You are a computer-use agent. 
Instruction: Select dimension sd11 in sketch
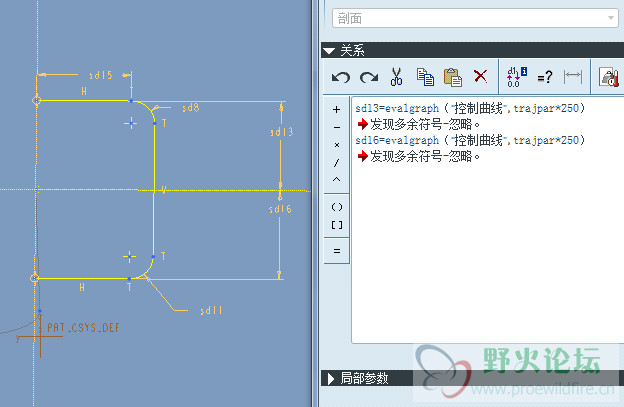211,310
